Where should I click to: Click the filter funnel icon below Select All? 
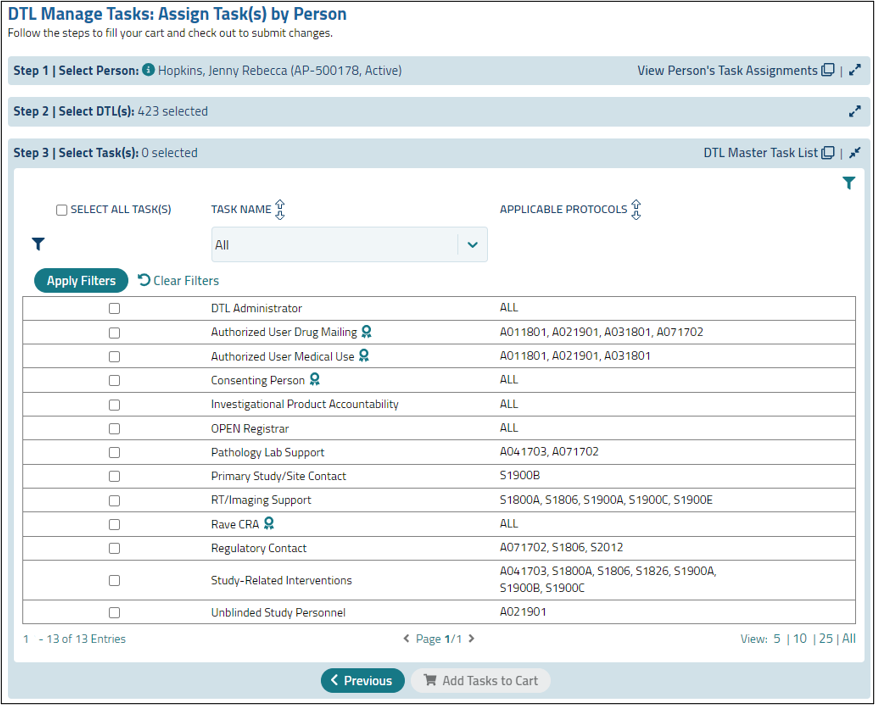[38, 244]
